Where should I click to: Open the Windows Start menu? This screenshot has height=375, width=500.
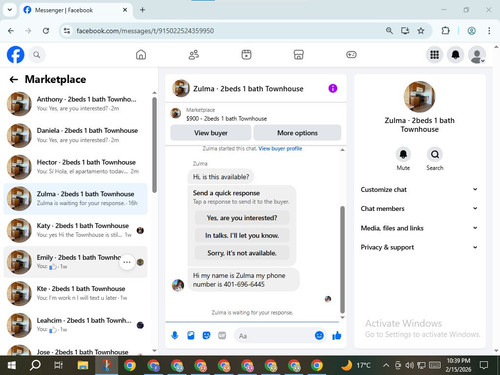tap(12, 366)
